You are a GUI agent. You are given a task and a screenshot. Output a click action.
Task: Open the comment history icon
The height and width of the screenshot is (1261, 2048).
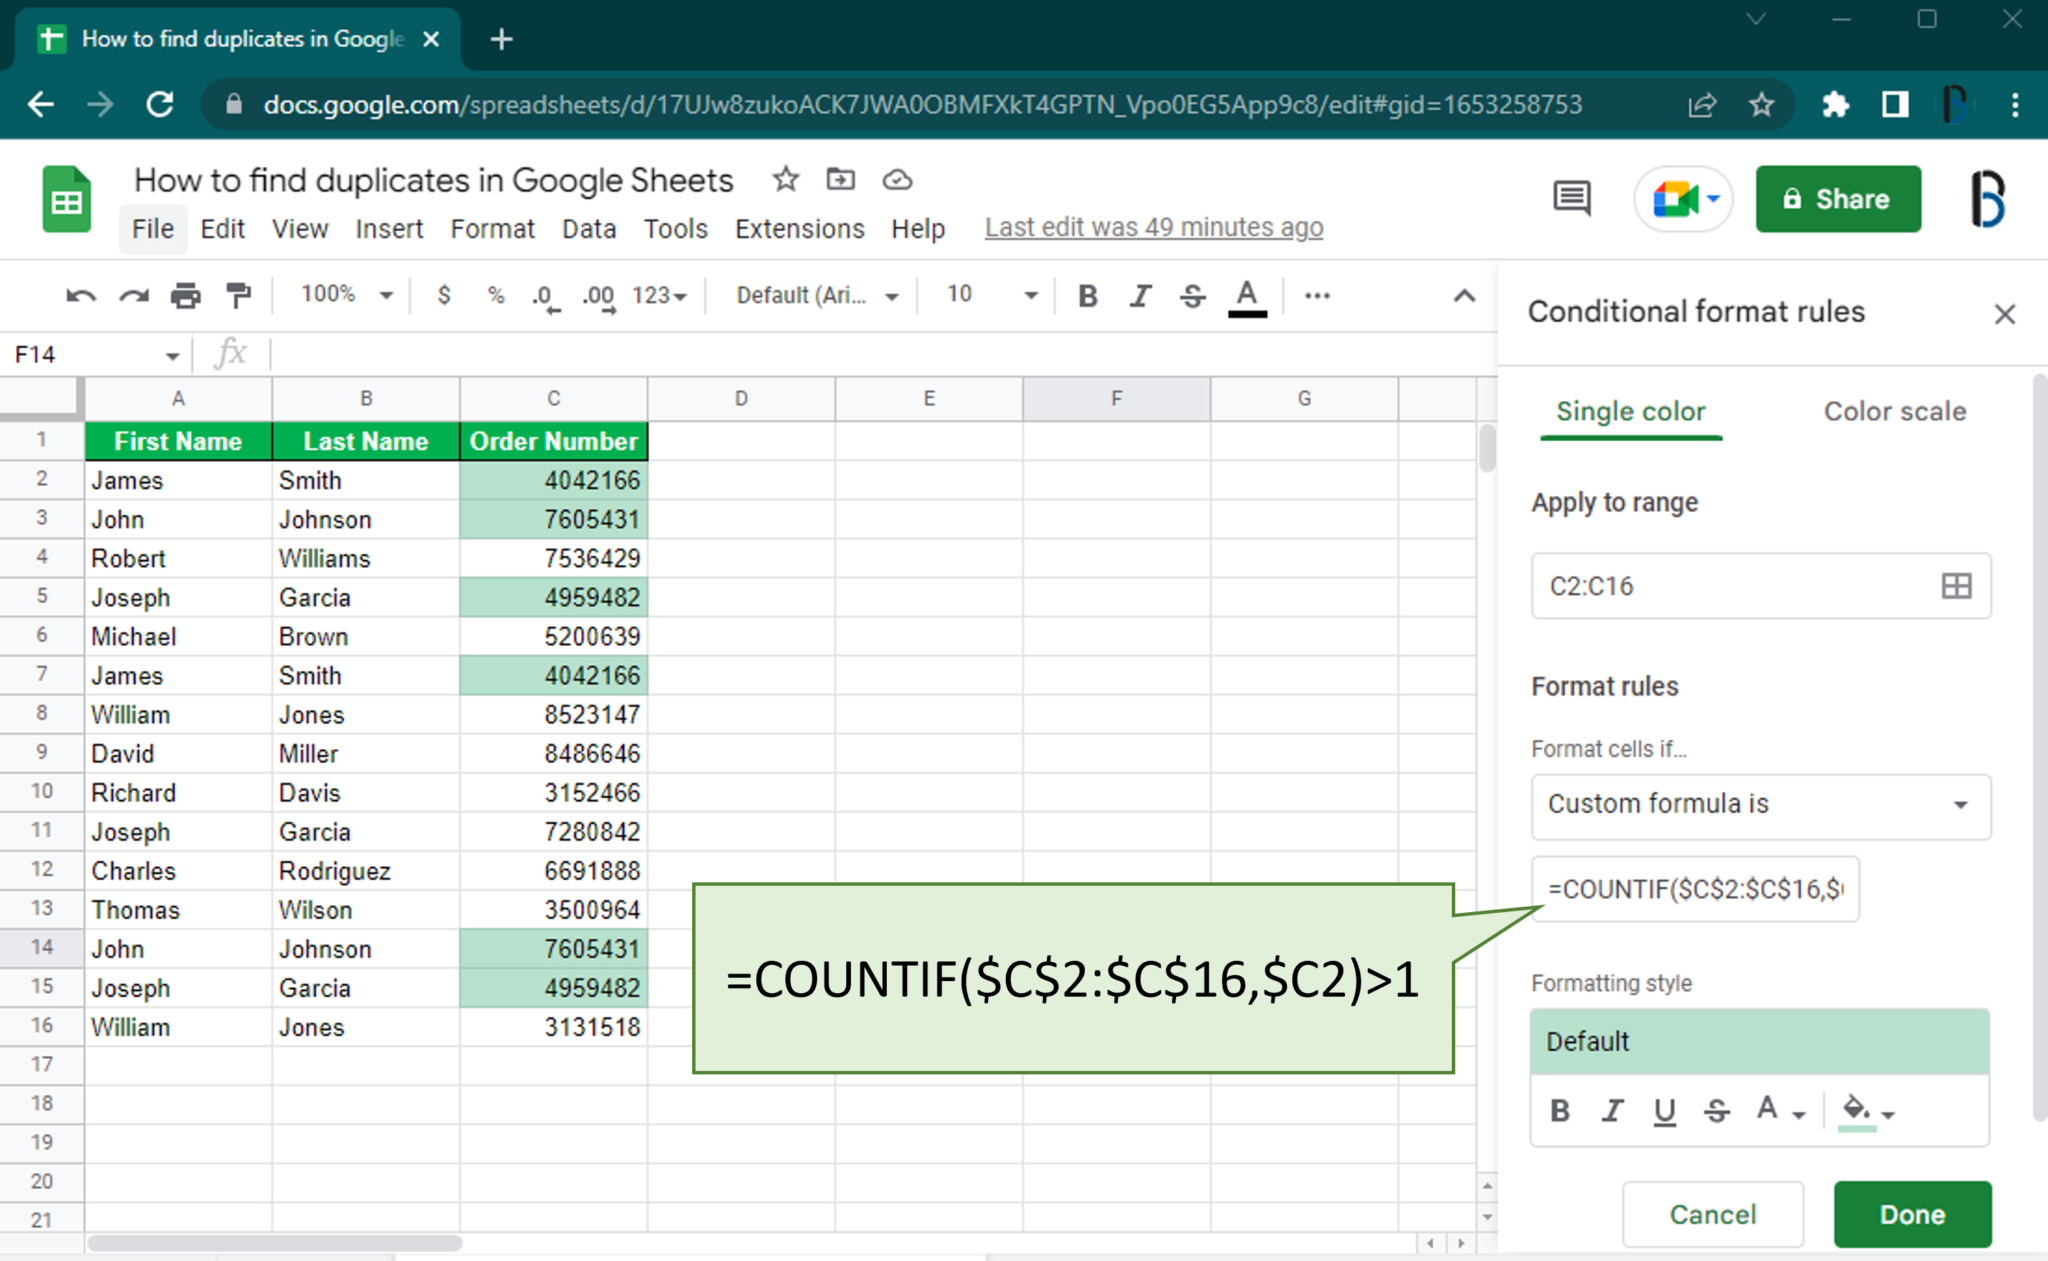tap(1571, 198)
